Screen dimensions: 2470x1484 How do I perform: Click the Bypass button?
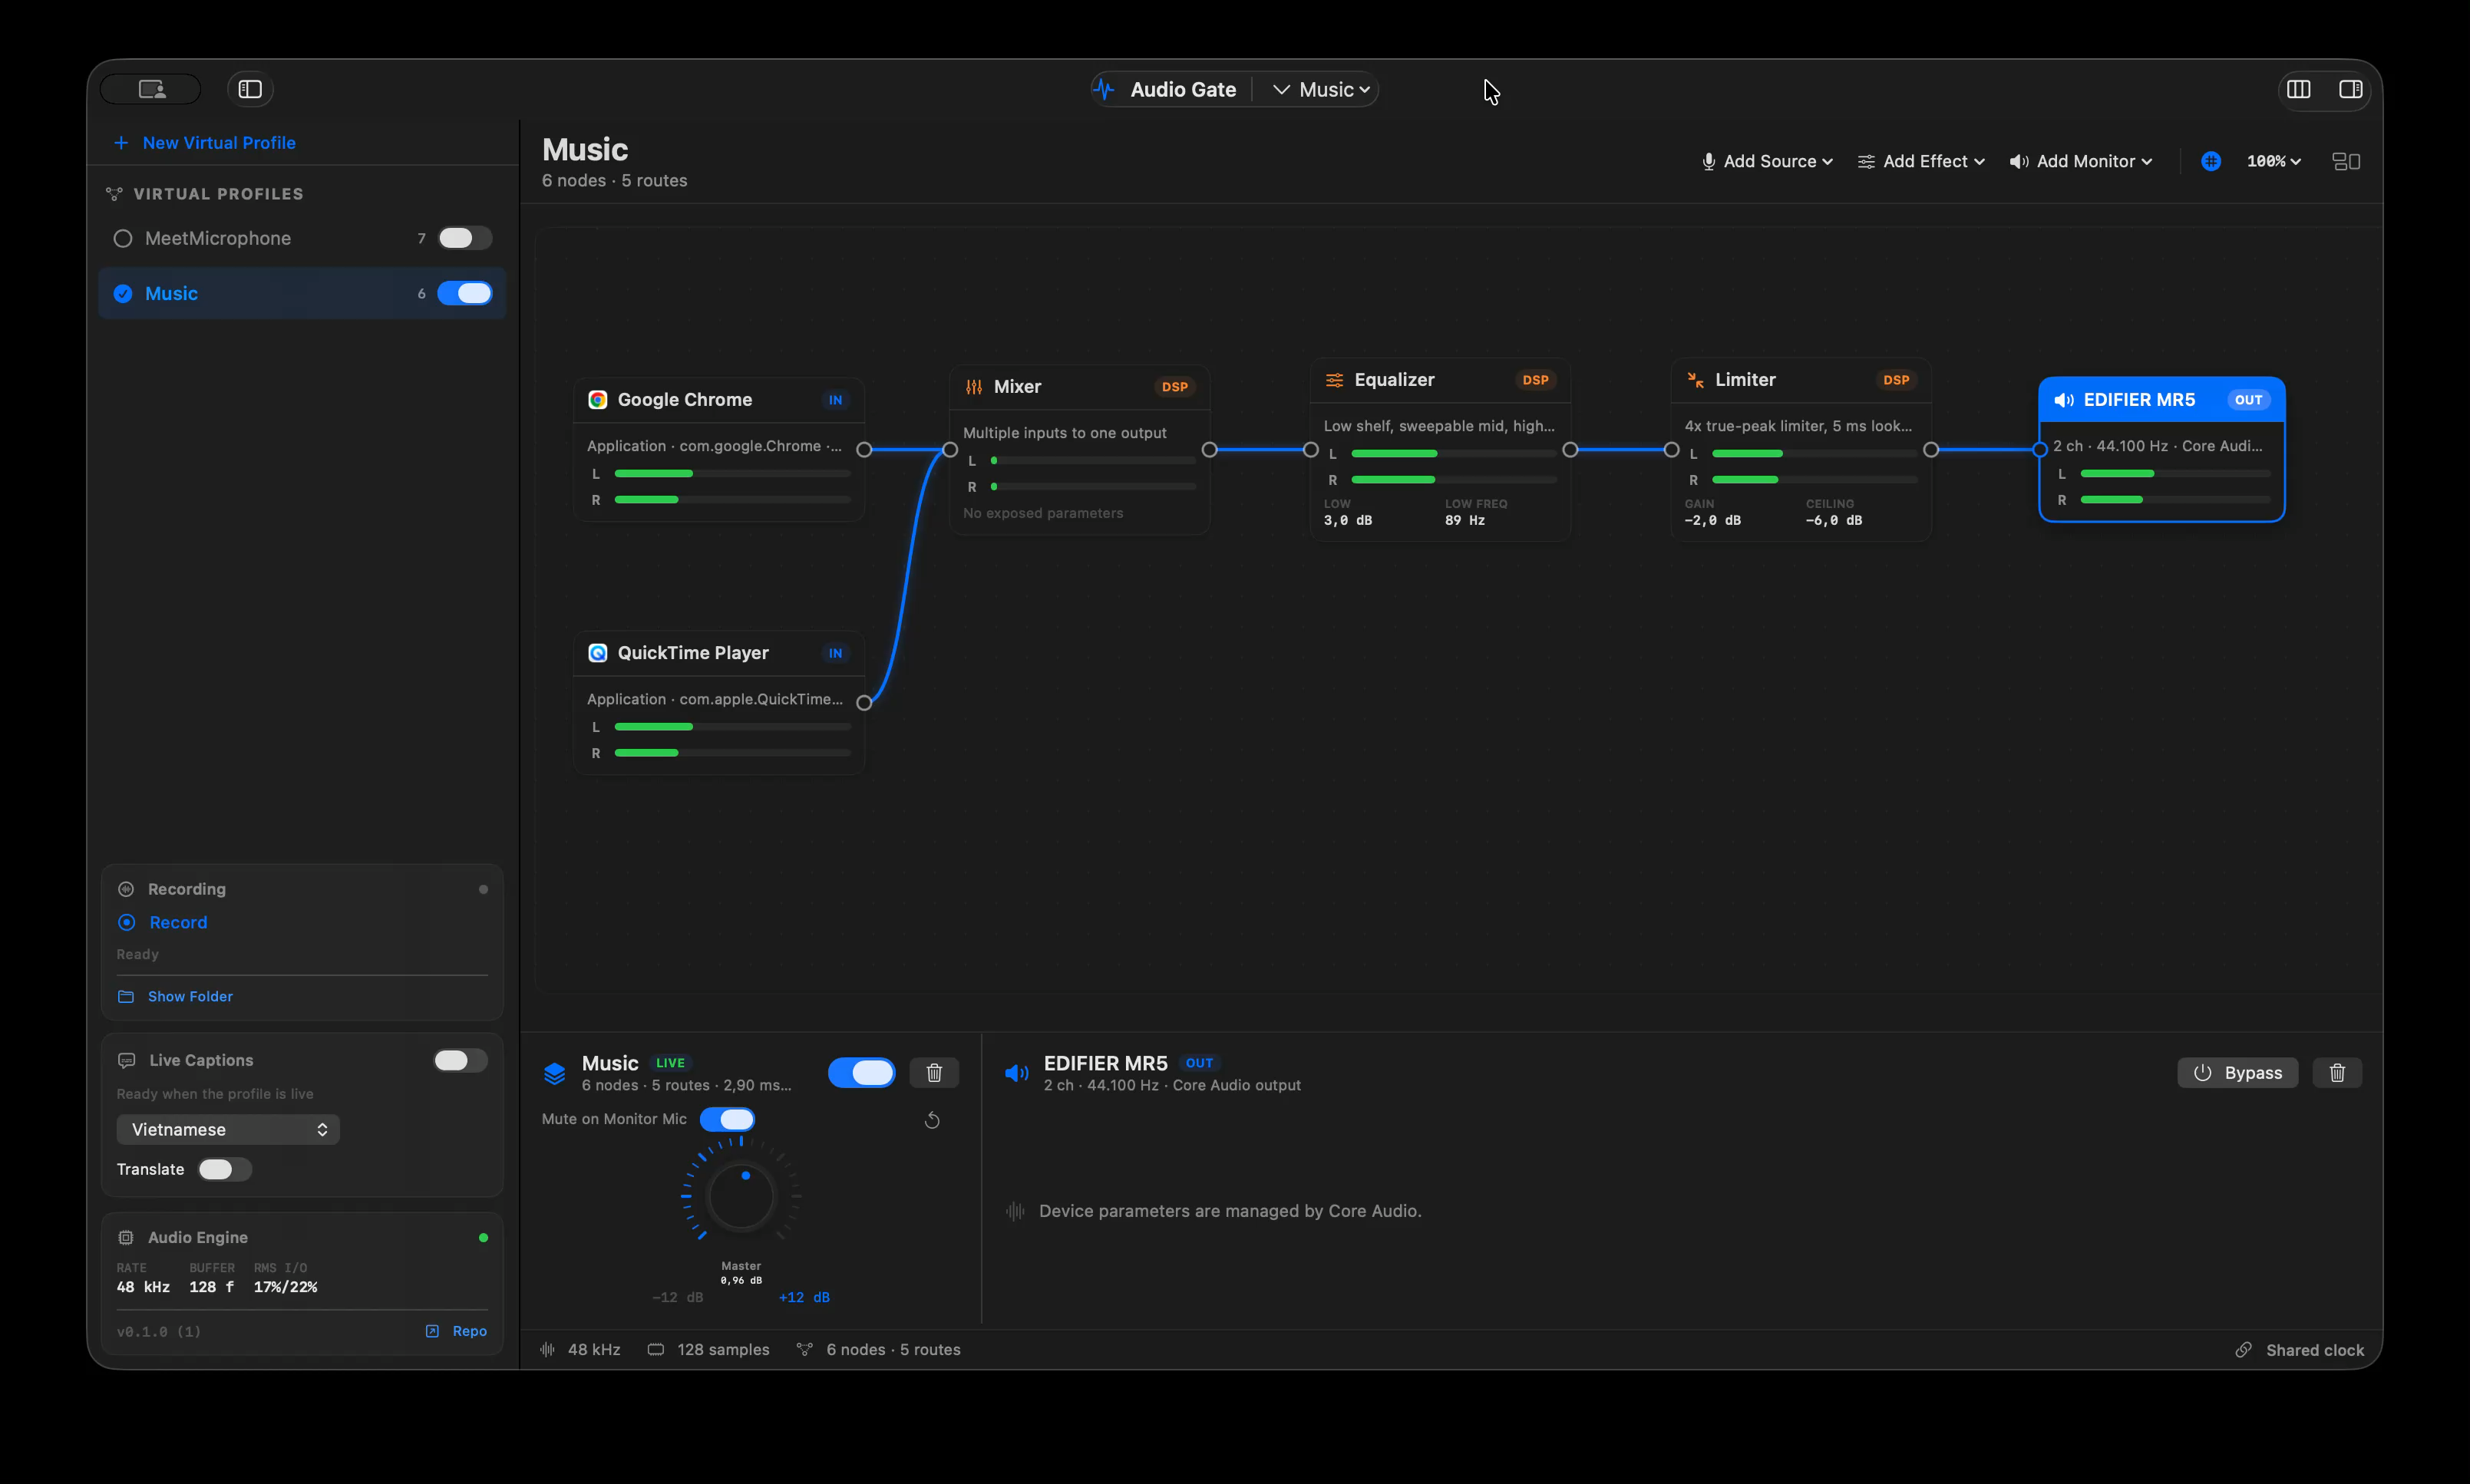pyautogui.click(x=2237, y=1073)
